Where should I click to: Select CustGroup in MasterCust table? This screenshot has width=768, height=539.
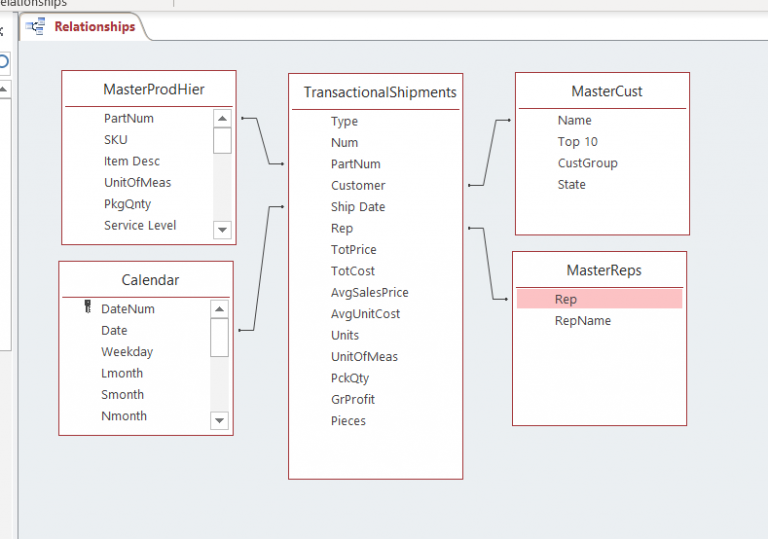coord(587,163)
